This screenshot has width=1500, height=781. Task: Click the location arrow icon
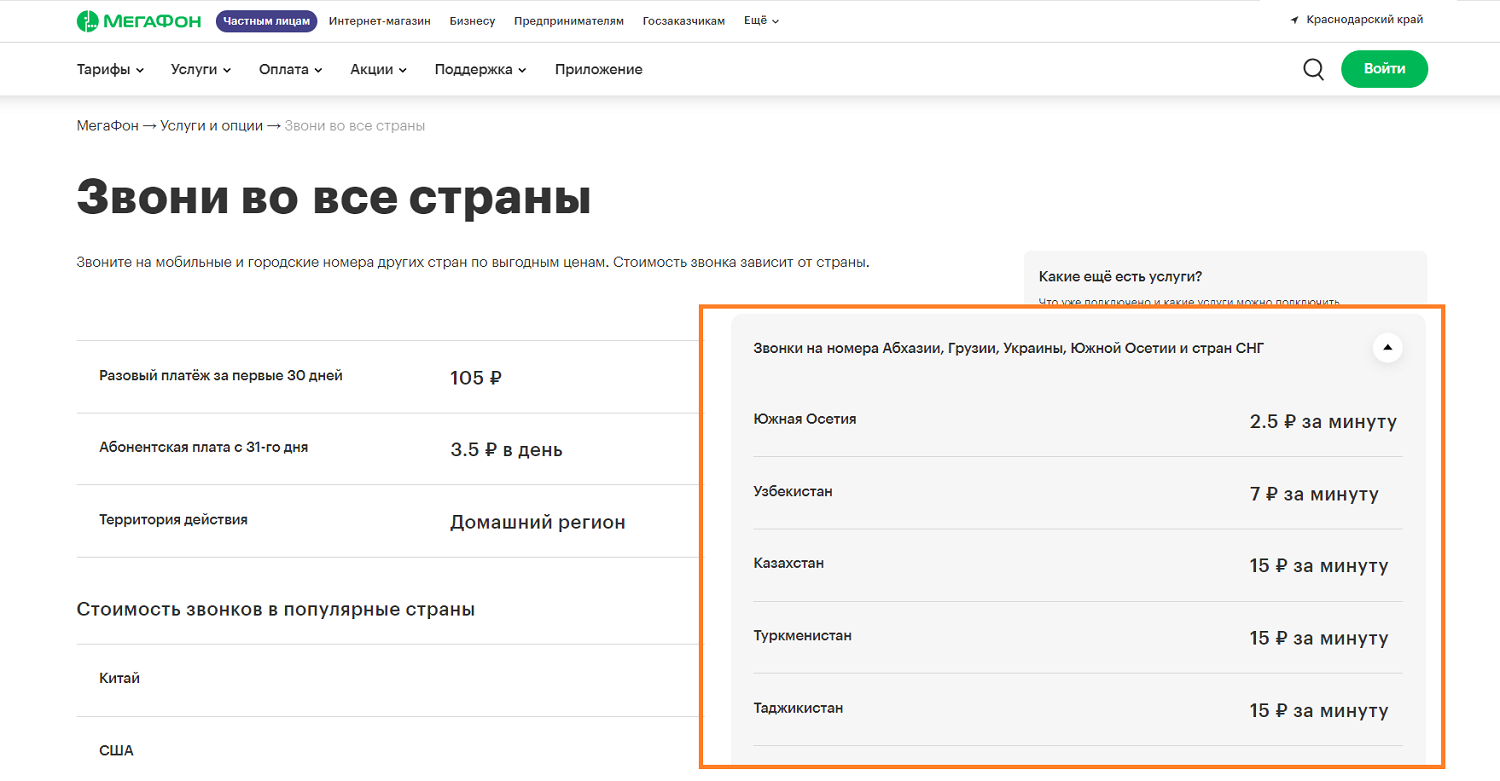coord(1295,20)
